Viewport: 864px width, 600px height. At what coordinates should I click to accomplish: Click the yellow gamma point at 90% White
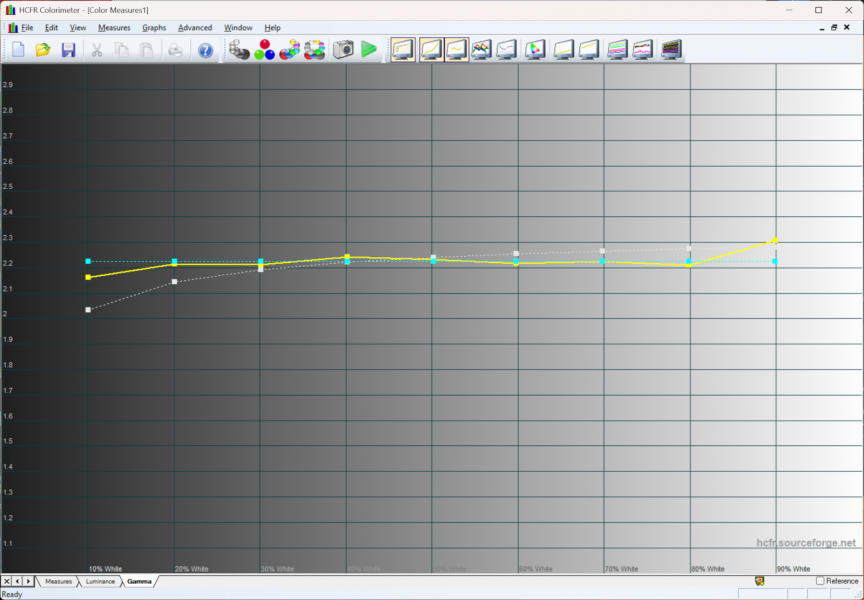coord(775,240)
